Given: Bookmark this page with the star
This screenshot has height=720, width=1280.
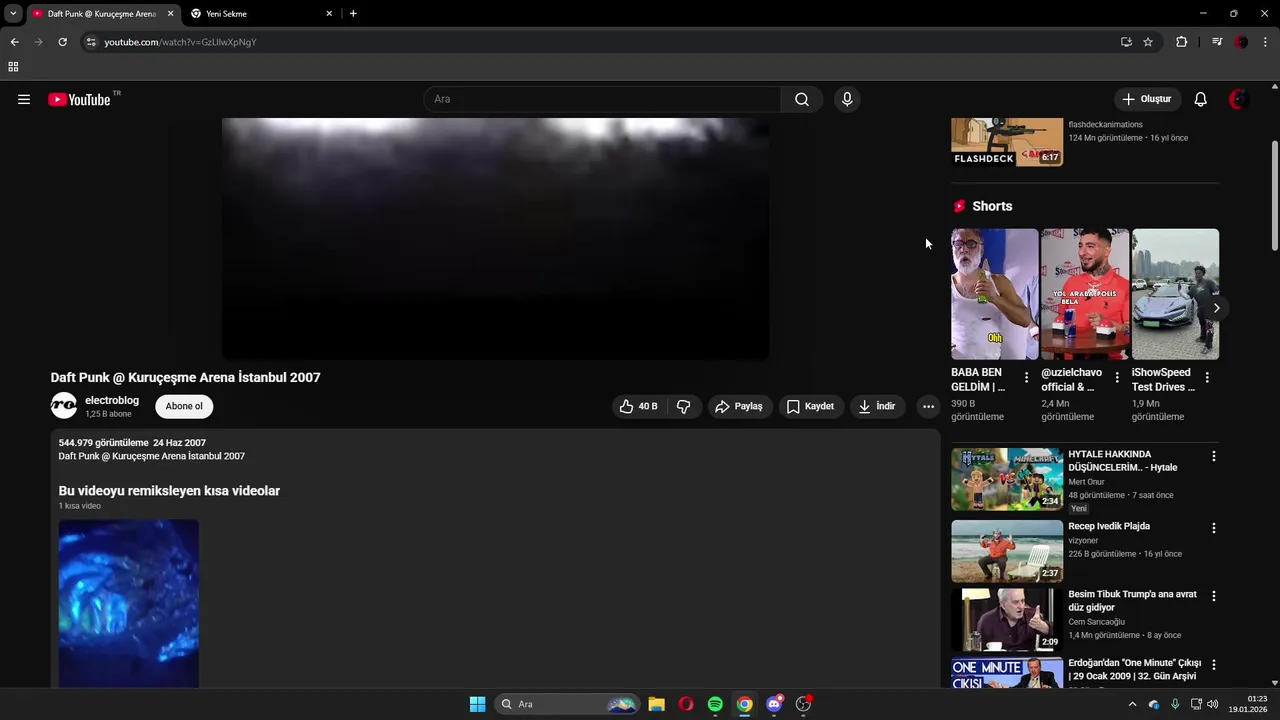Looking at the screenshot, I should [x=1148, y=42].
